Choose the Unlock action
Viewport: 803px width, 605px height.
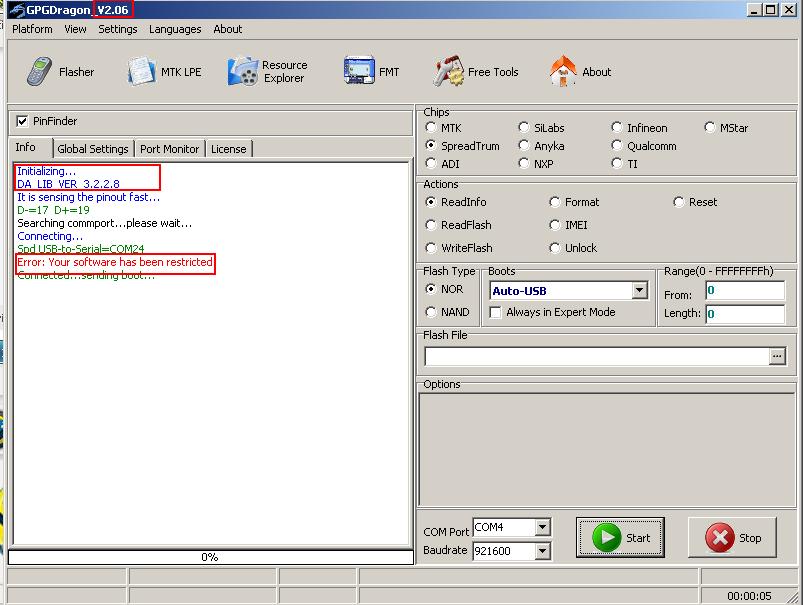554,248
